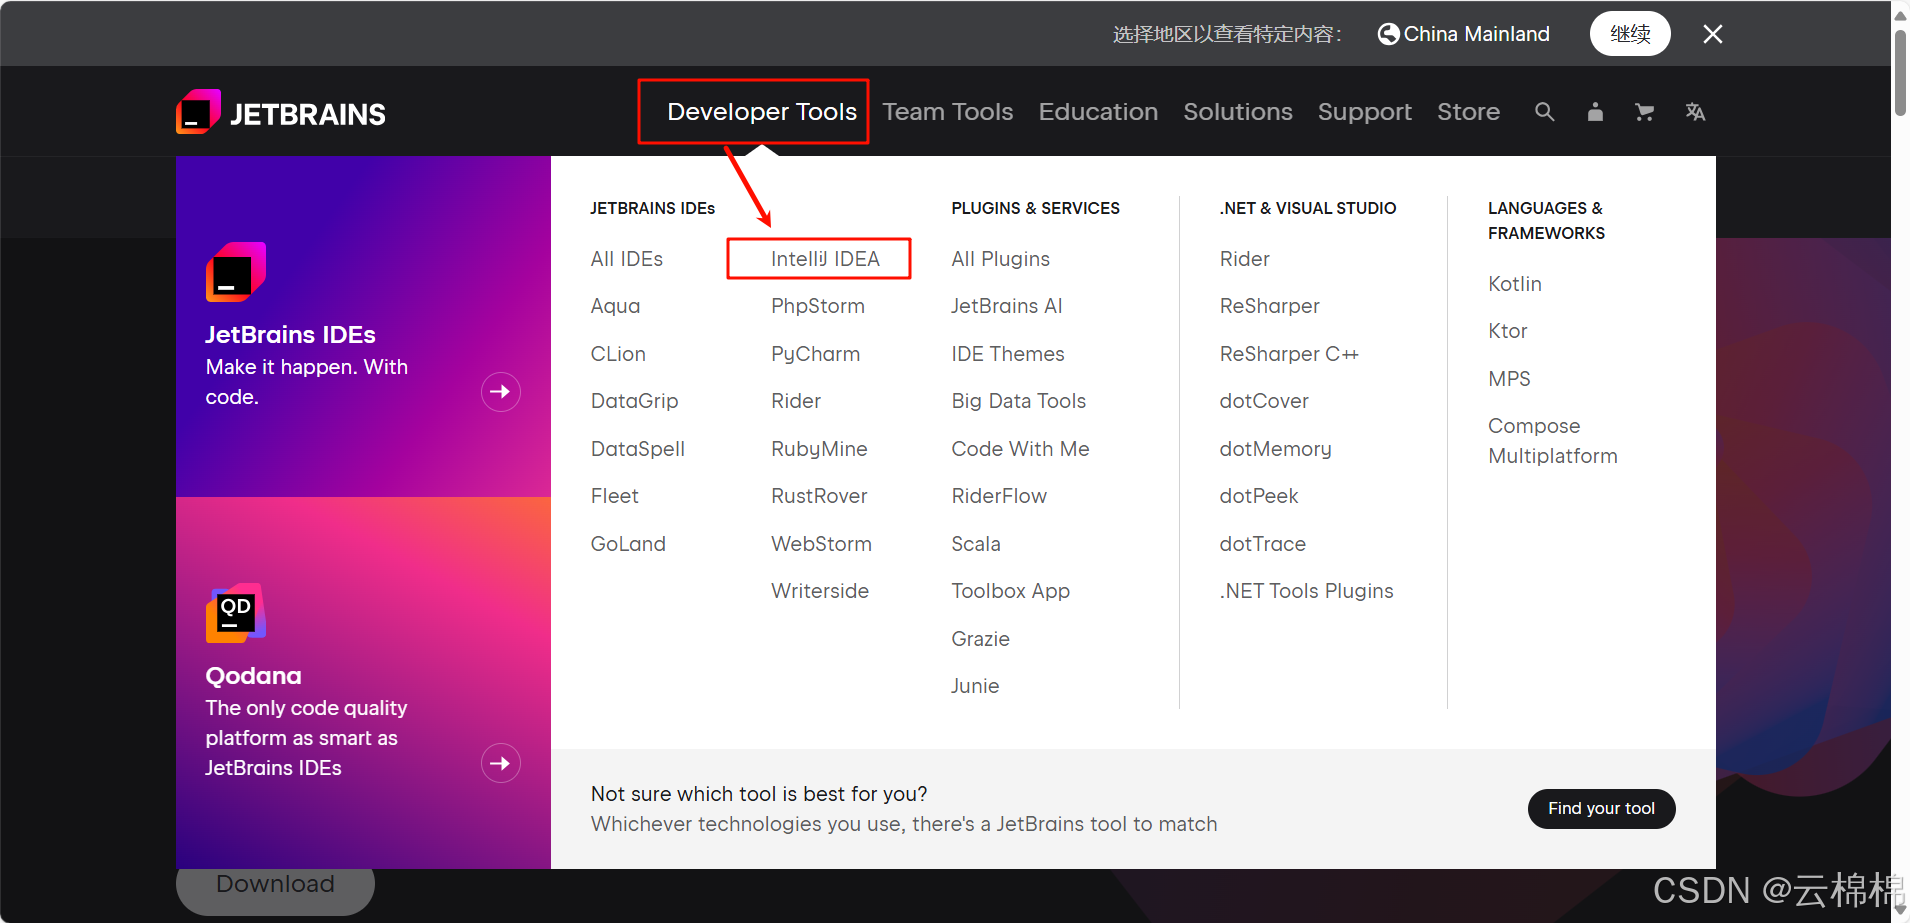Open Rider under JetBrains IDEs
Viewport: 1910px width, 923px height.
pyautogui.click(x=796, y=401)
